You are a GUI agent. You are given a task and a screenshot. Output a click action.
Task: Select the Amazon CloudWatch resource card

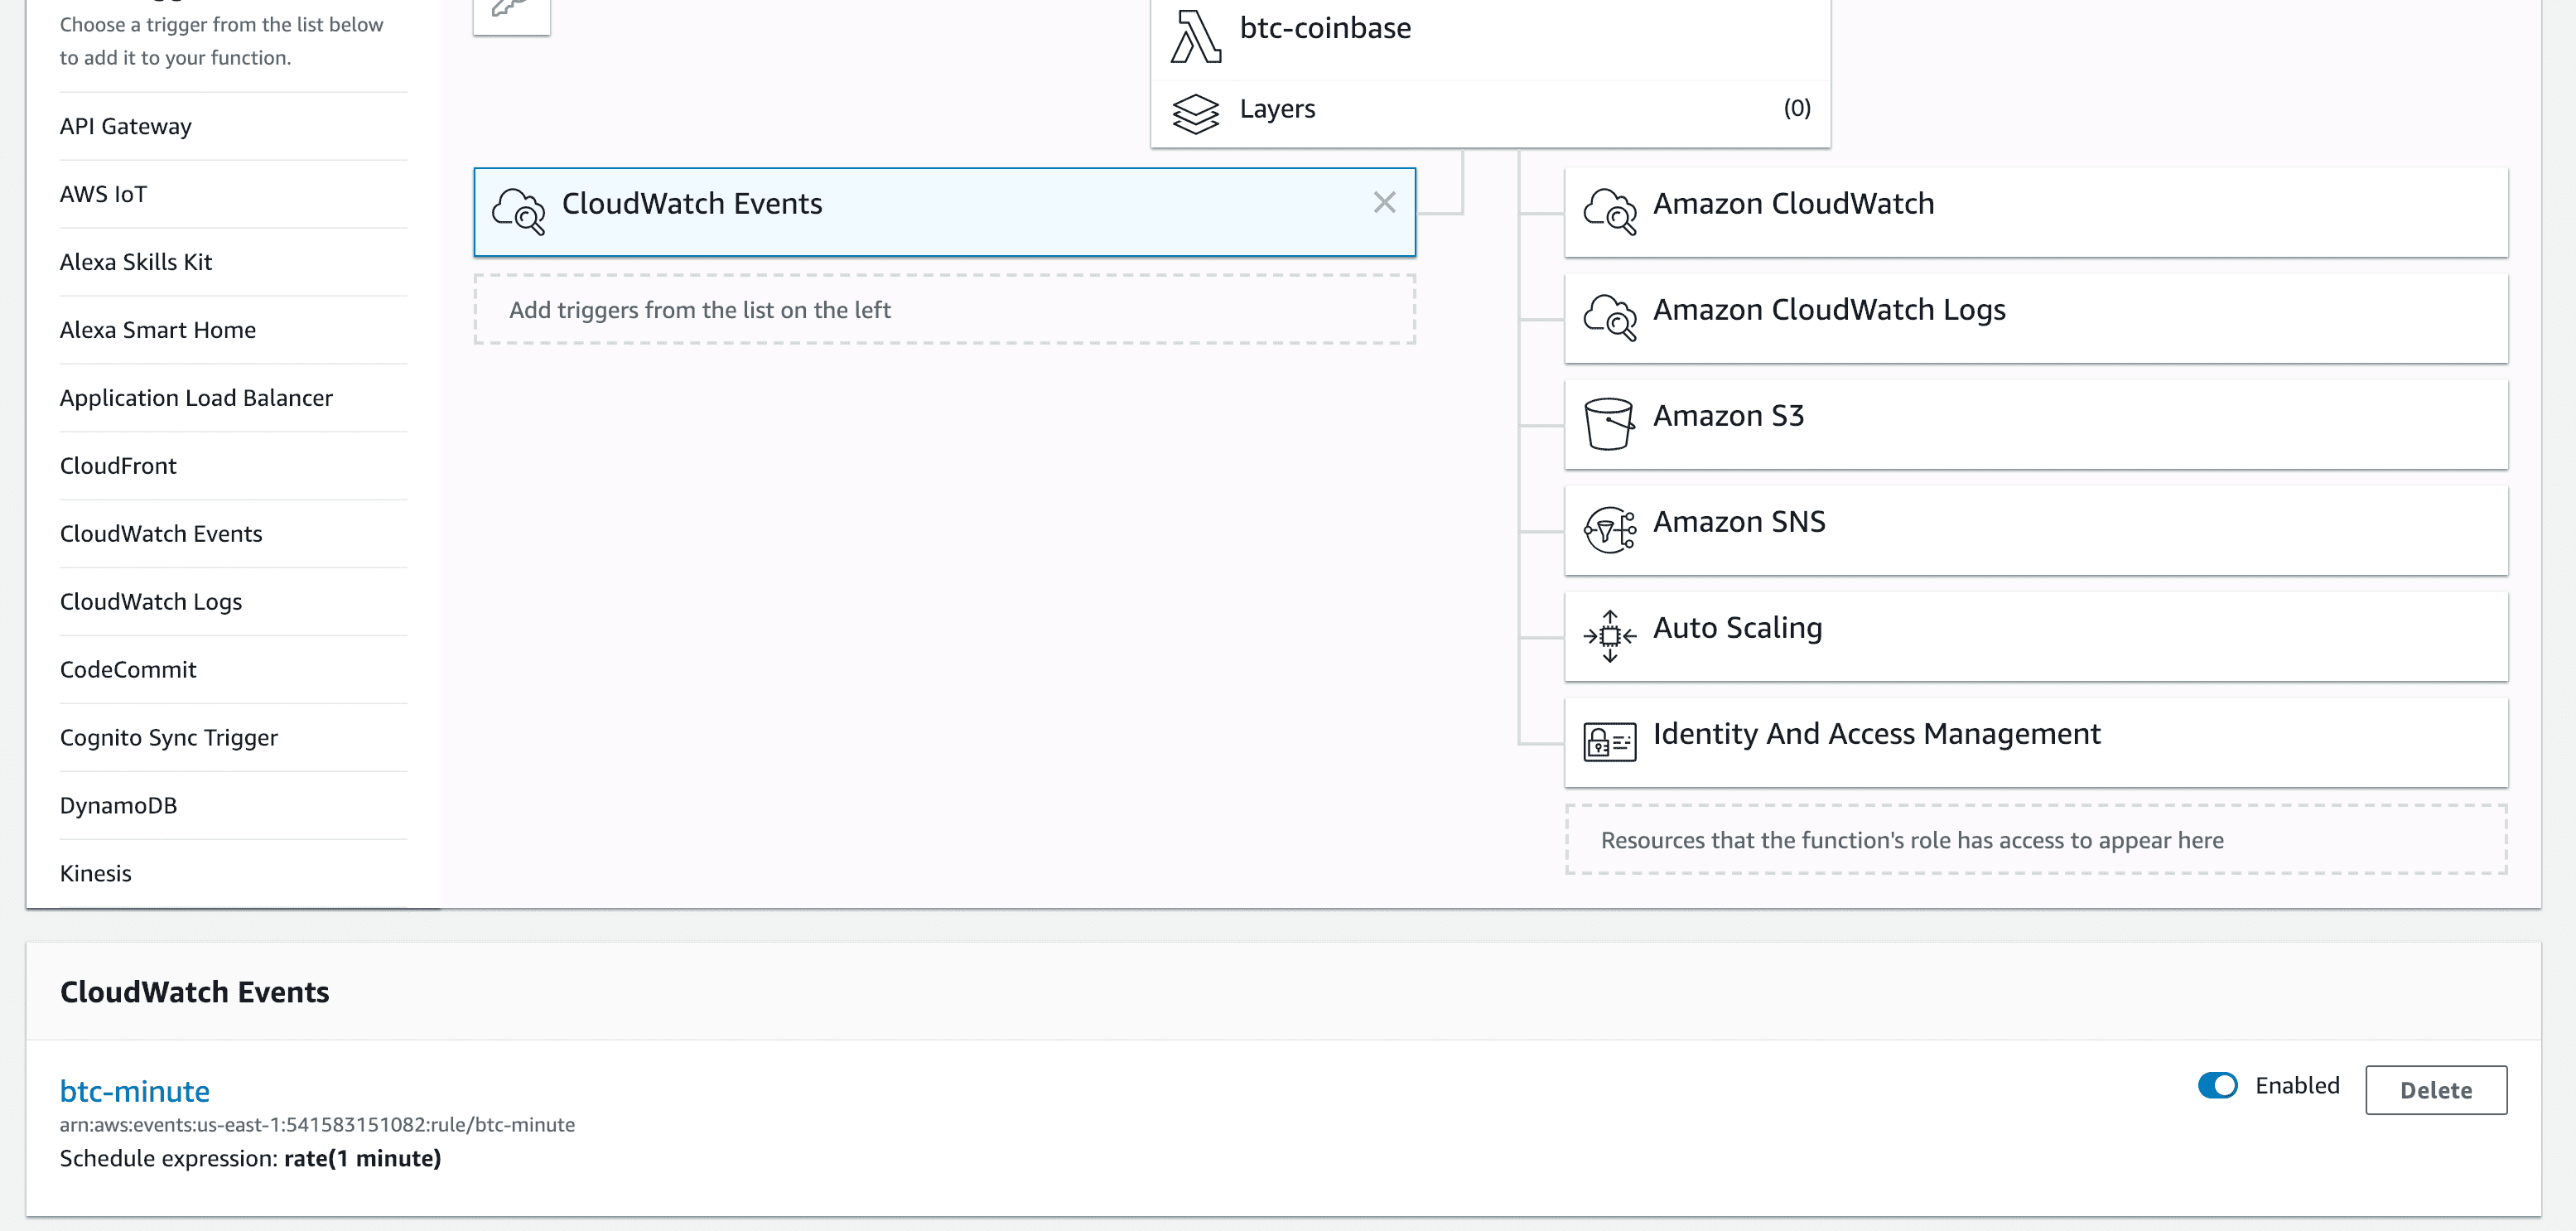(x=2035, y=212)
